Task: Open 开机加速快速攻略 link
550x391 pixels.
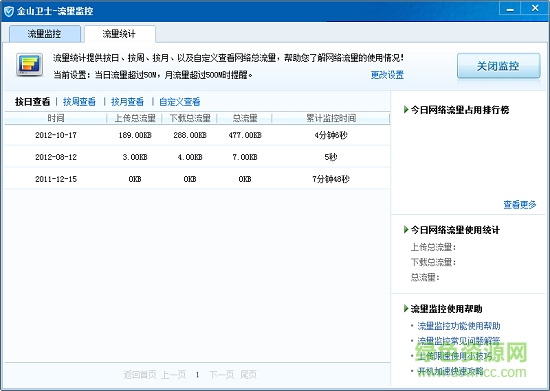Action: (451, 371)
